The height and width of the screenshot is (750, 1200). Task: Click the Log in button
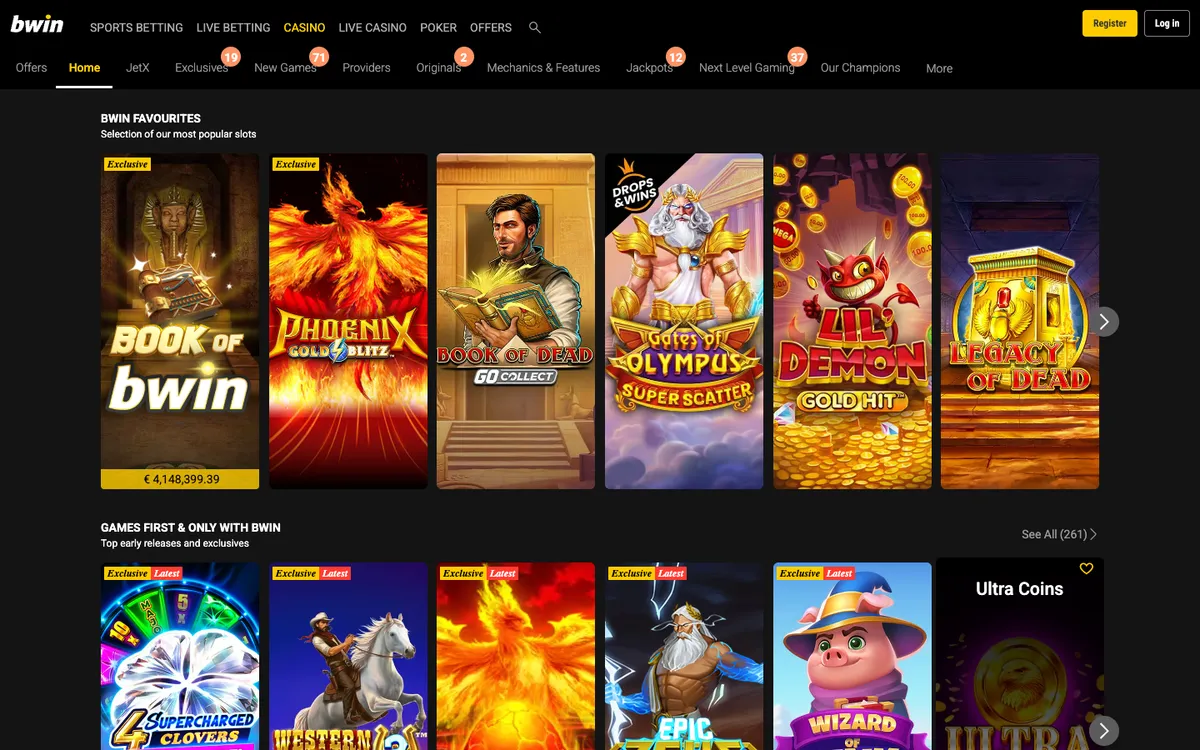[1167, 23]
